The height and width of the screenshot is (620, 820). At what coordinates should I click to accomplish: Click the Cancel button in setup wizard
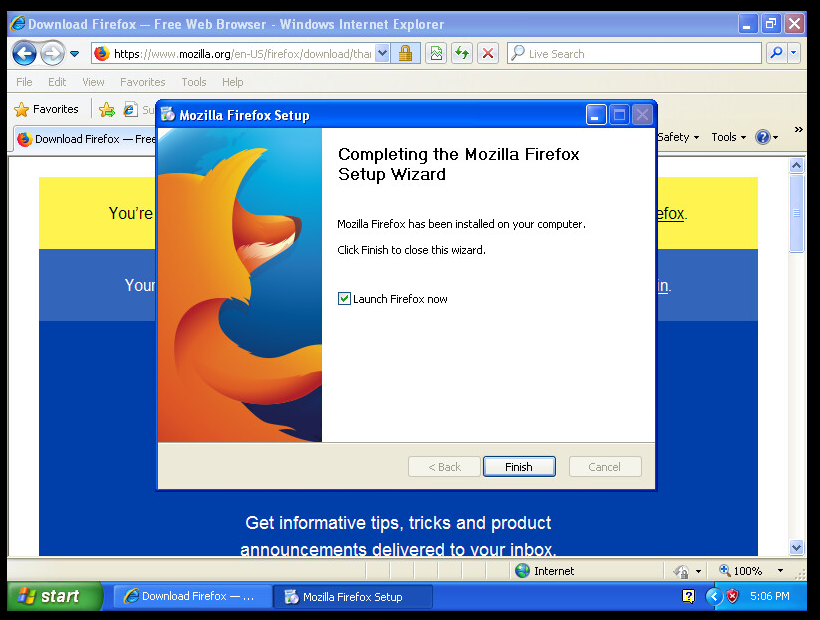coord(605,466)
